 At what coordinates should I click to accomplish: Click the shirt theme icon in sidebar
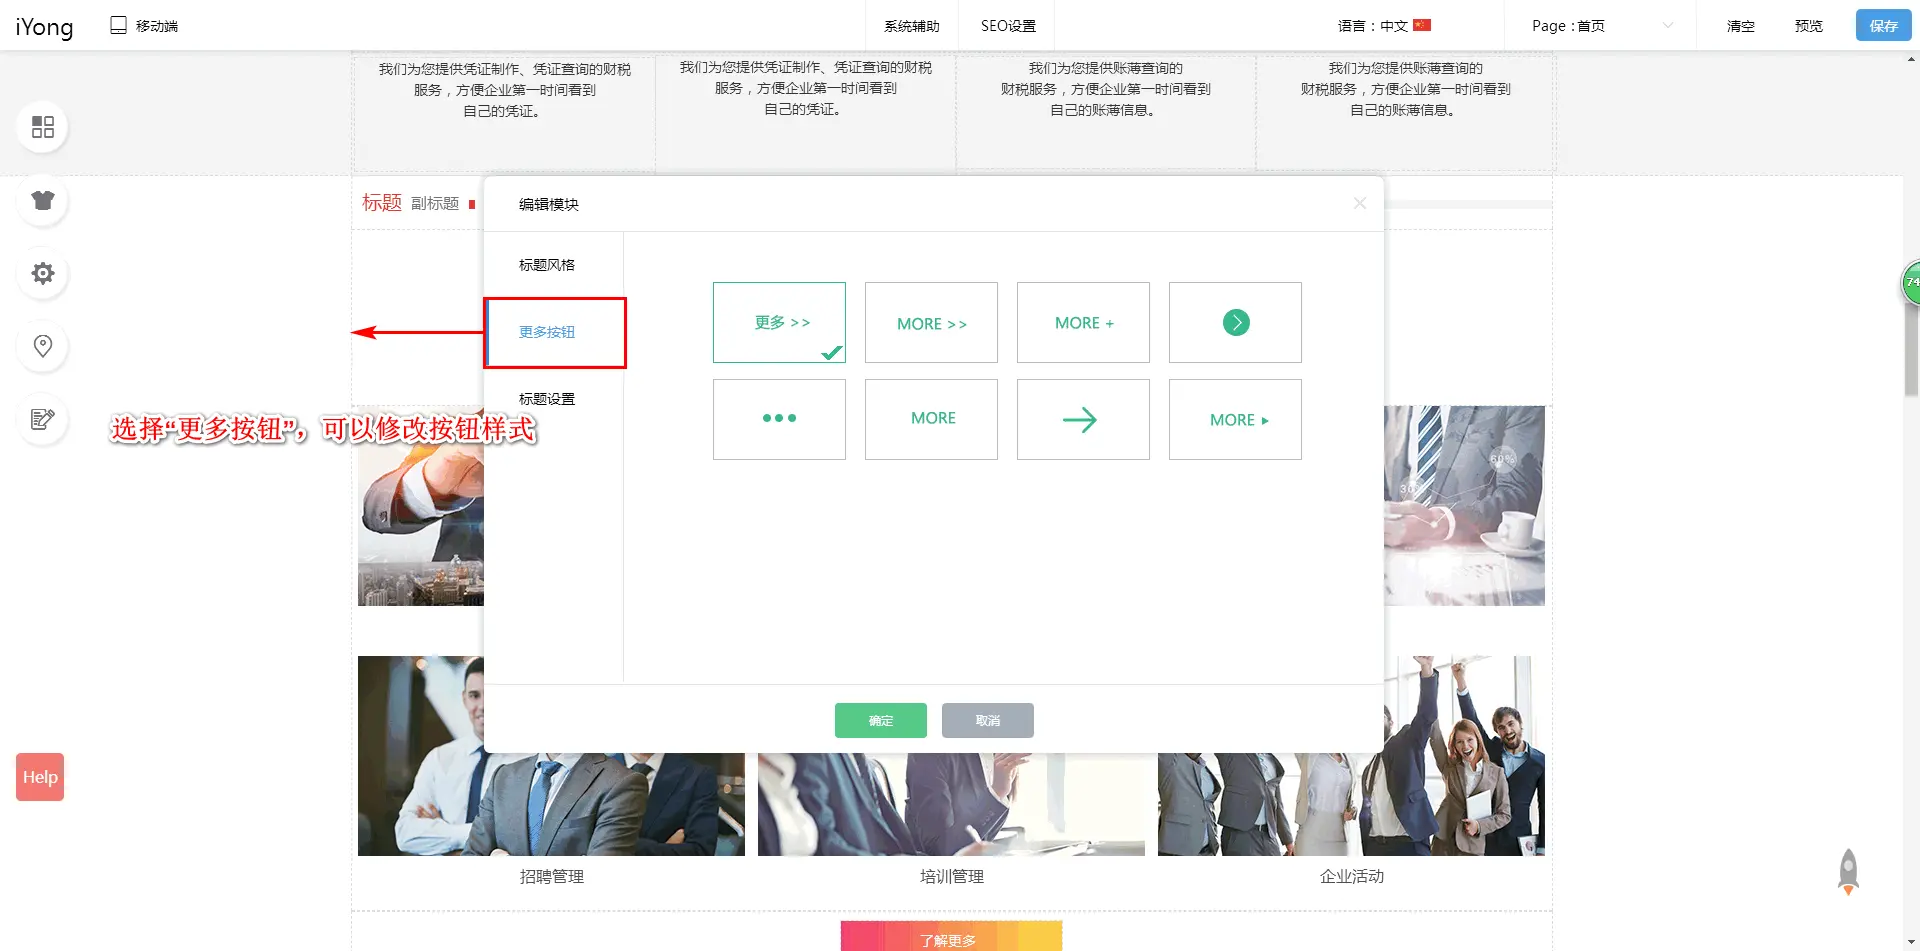tap(42, 201)
